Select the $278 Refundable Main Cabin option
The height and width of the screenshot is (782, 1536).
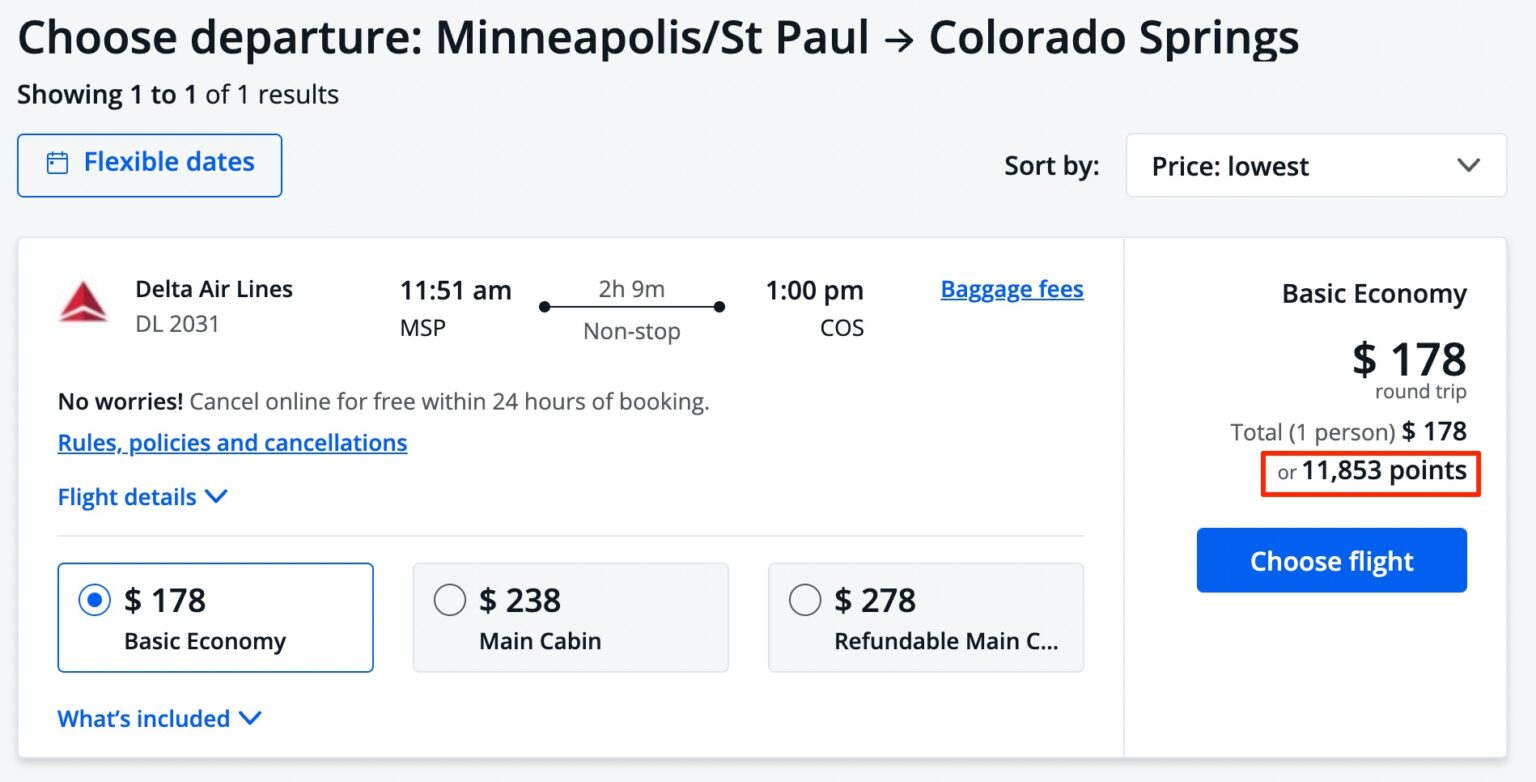pos(805,600)
